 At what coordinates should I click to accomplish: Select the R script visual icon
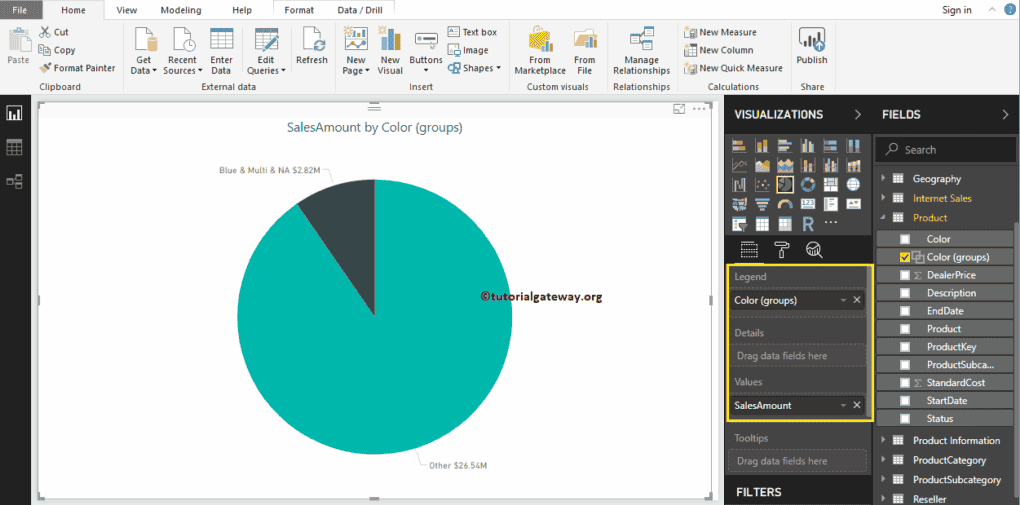(x=808, y=223)
